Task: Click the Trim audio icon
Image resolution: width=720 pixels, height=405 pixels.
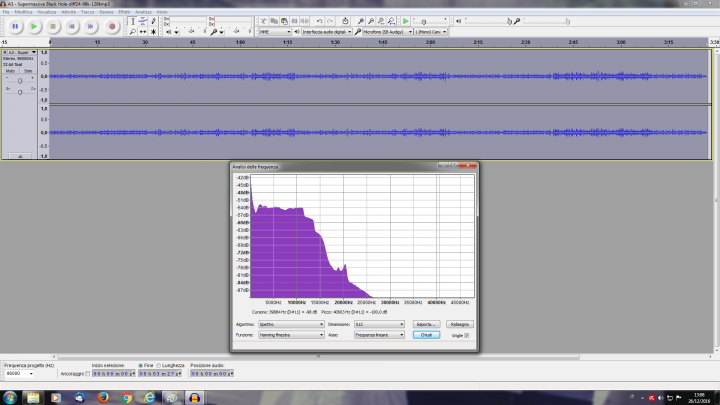Action: 294,21
